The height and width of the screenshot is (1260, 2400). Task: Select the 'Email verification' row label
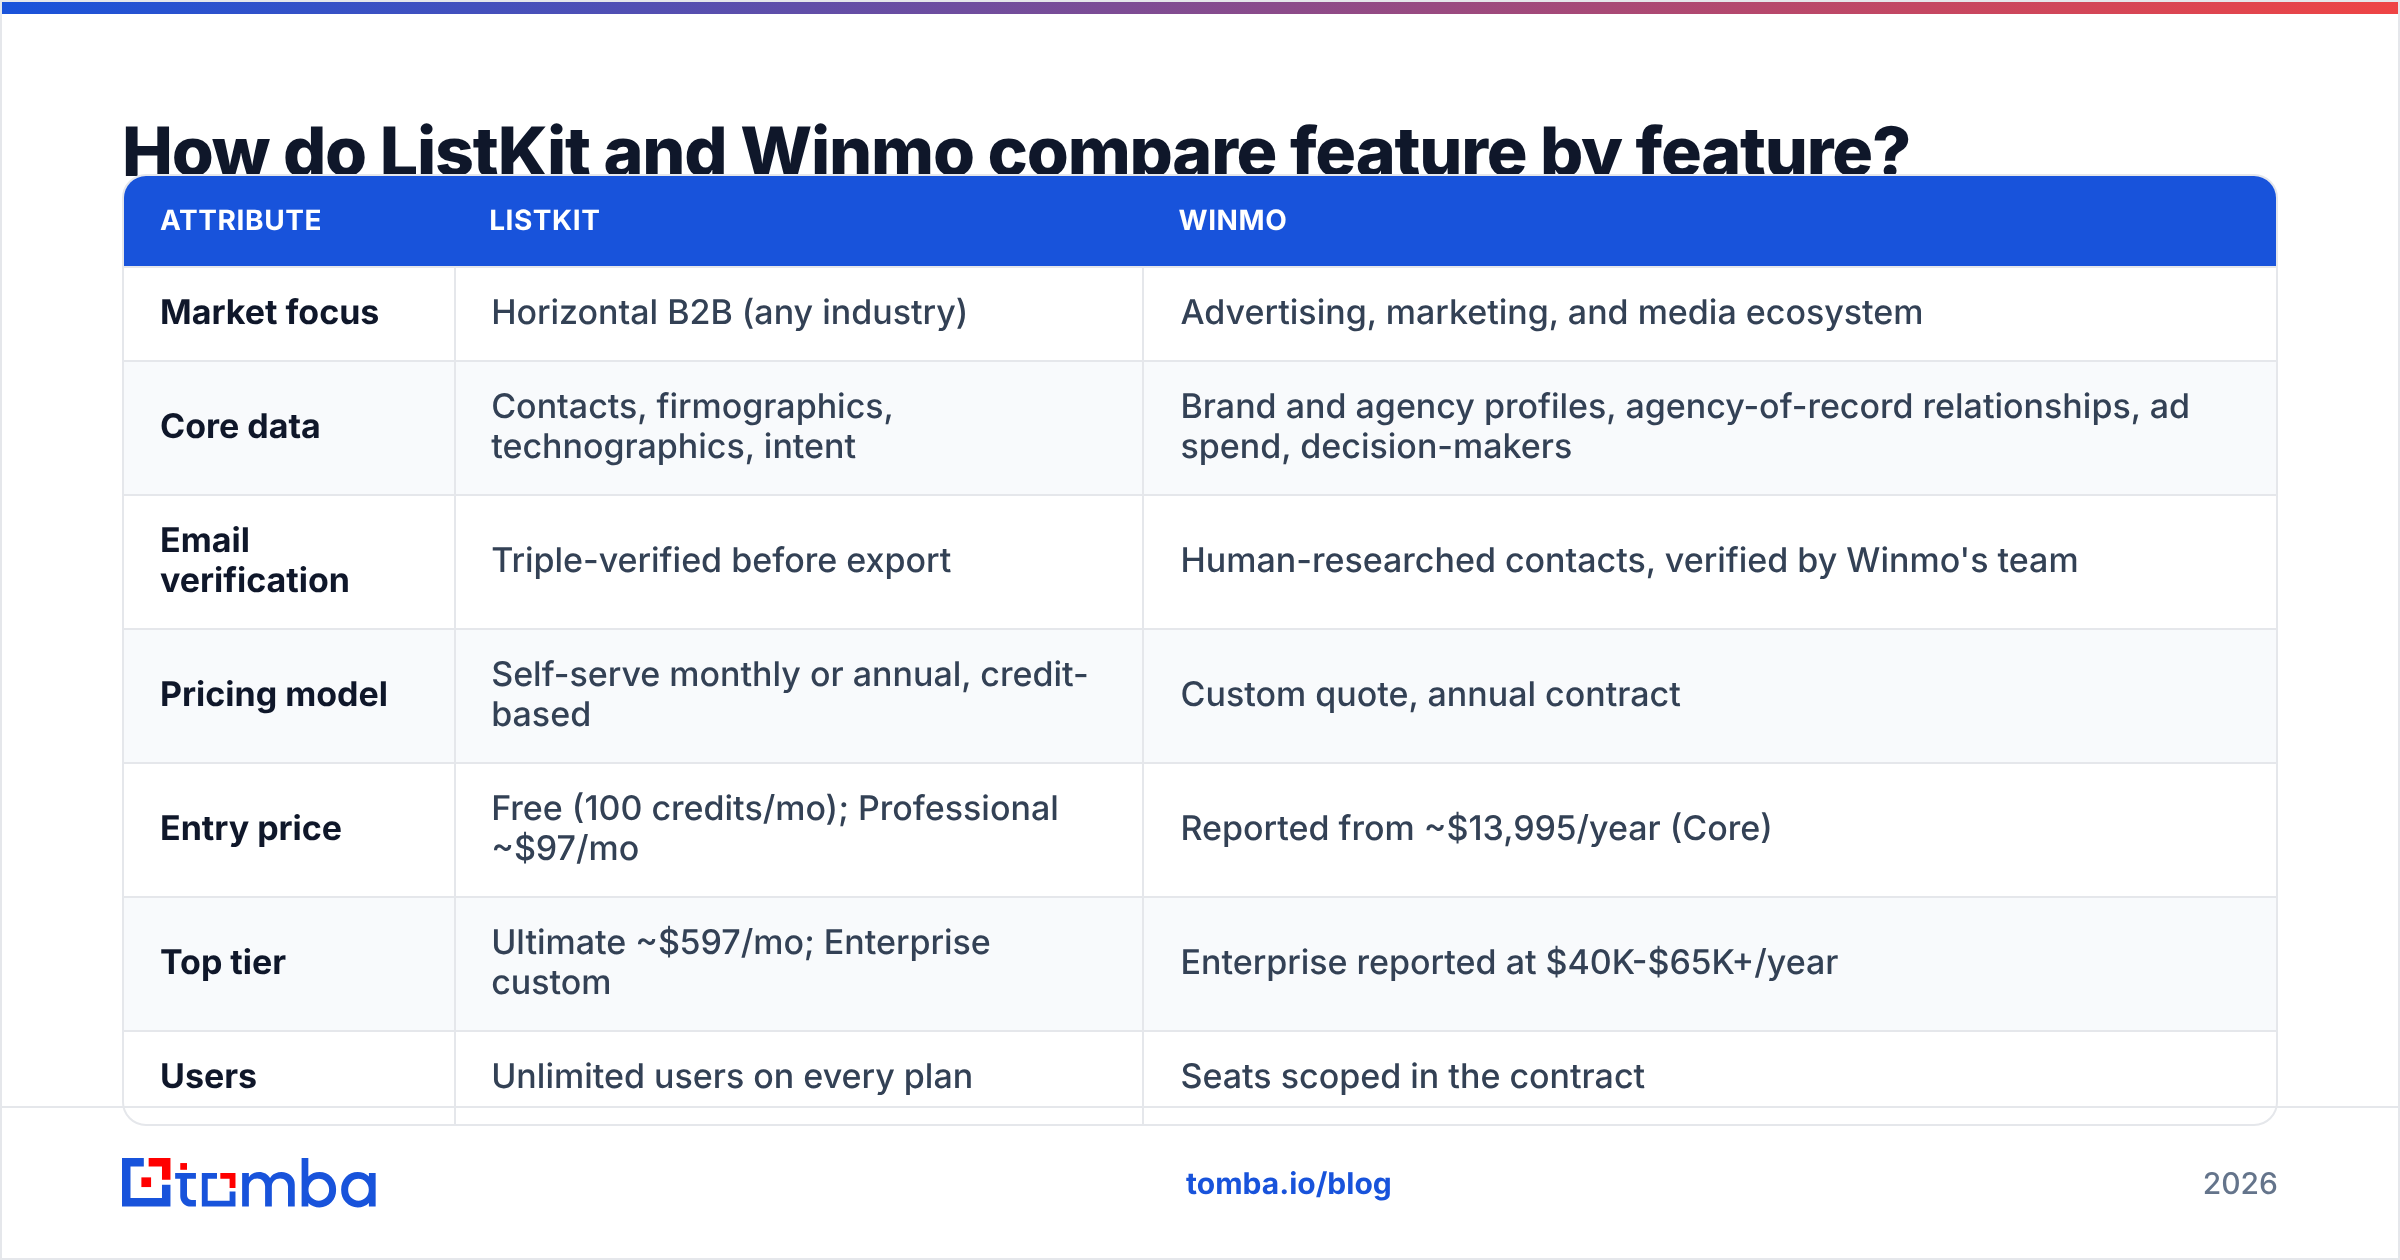click(255, 560)
